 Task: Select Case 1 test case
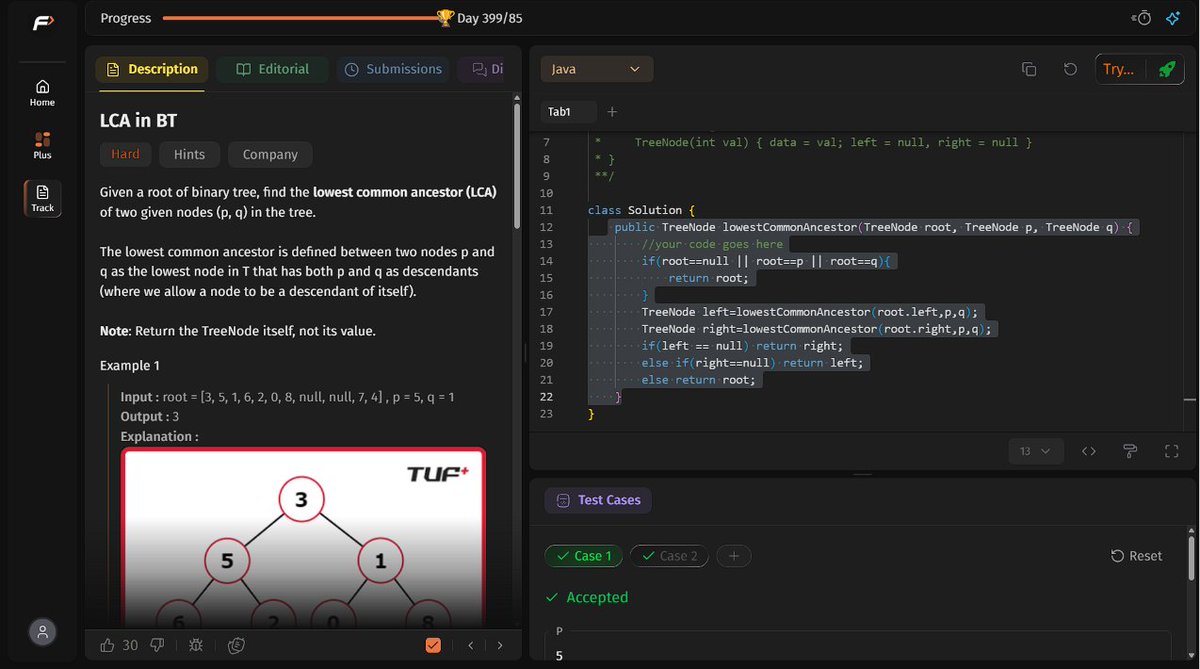pos(585,556)
